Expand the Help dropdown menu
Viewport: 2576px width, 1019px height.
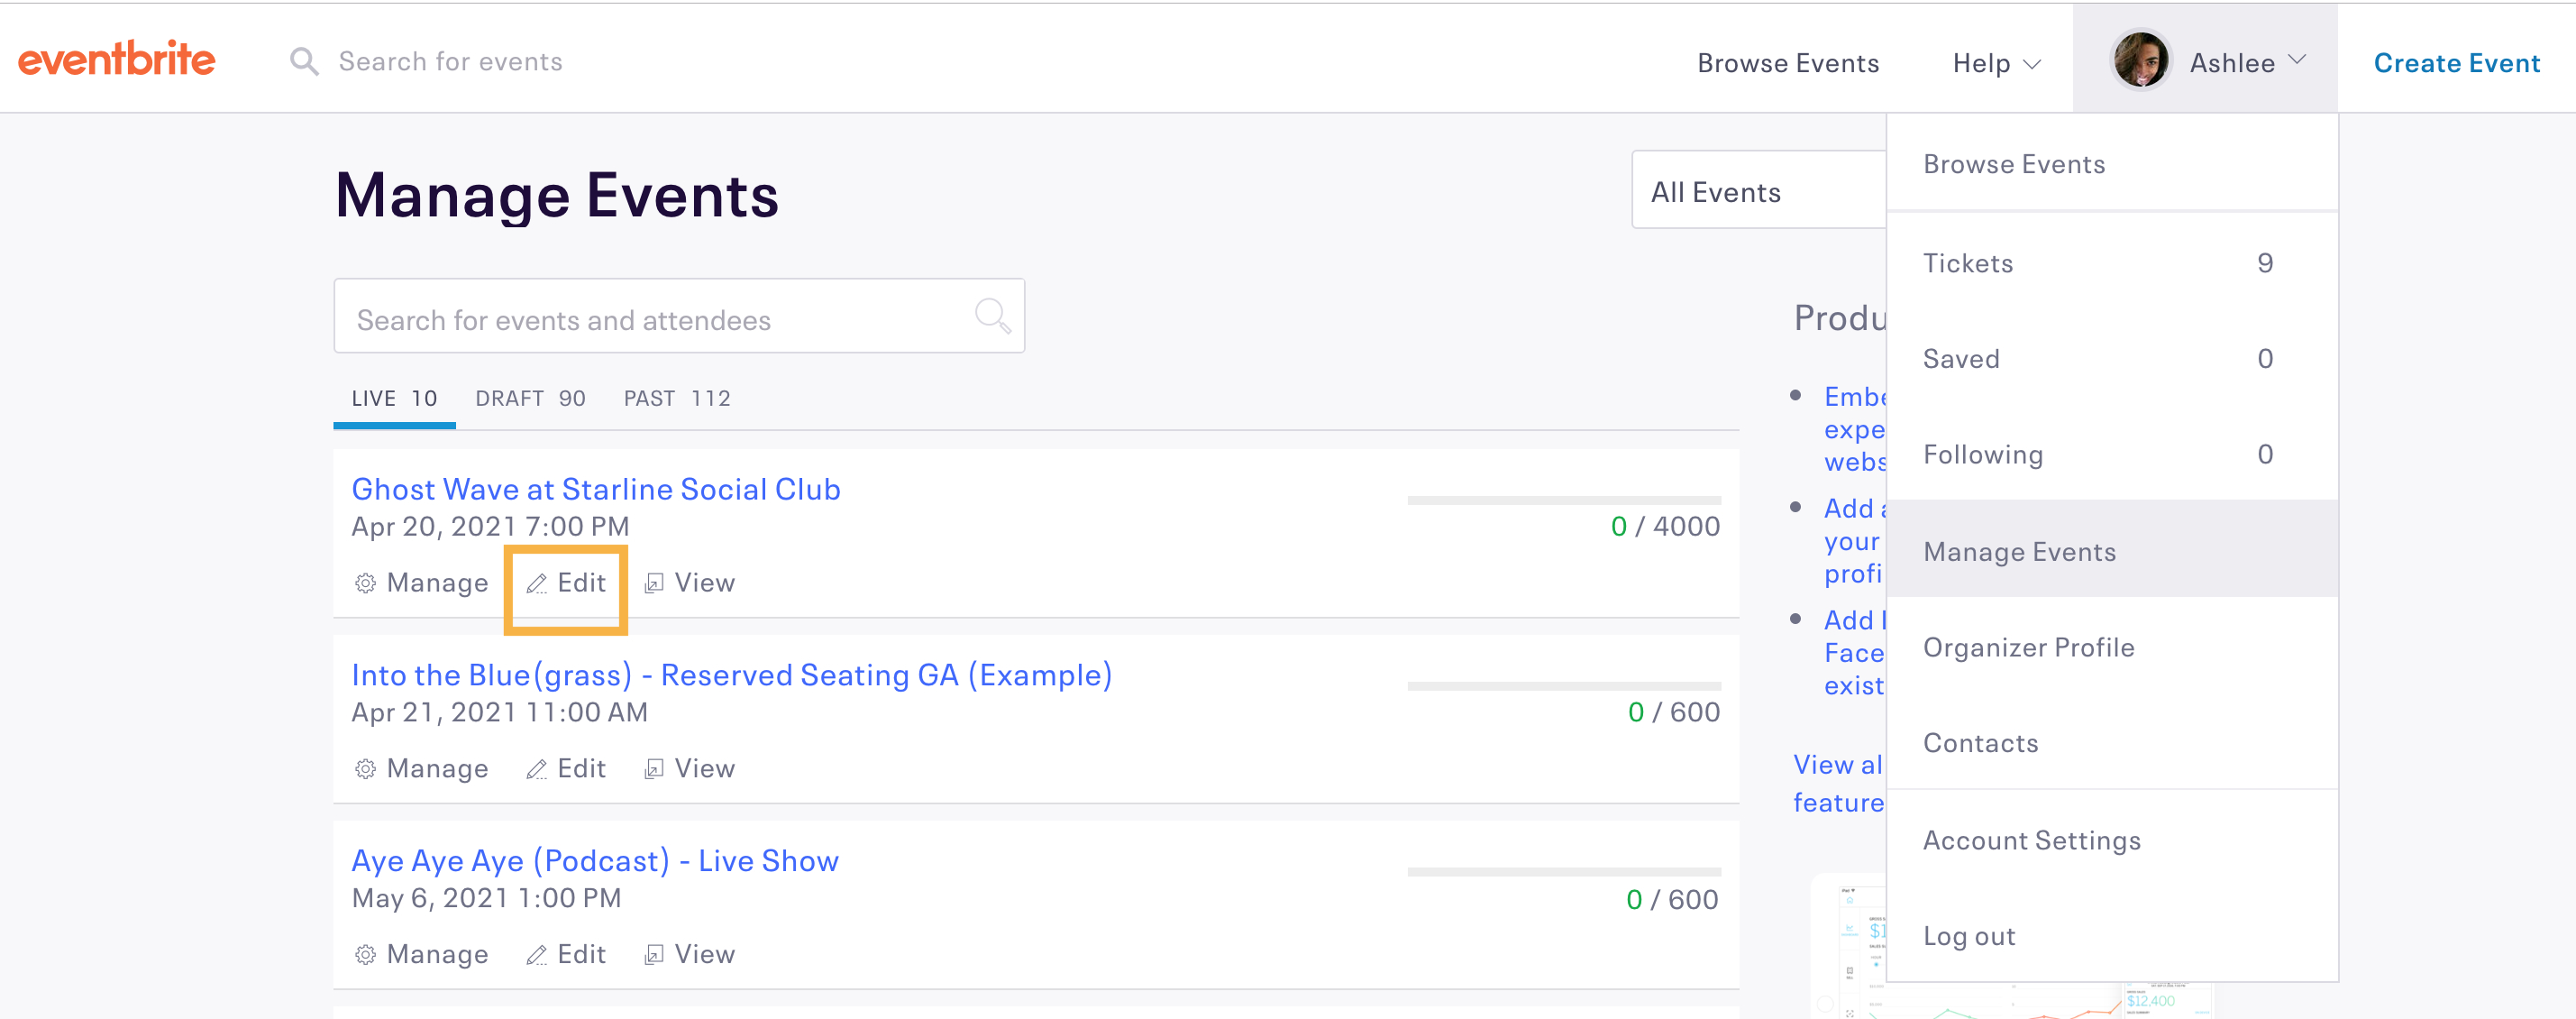tap(1996, 64)
